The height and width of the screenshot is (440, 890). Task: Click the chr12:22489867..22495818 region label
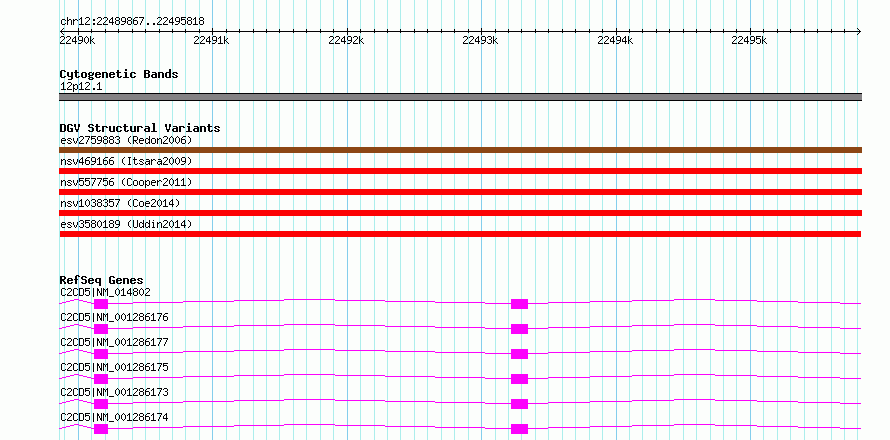(132, 22)
